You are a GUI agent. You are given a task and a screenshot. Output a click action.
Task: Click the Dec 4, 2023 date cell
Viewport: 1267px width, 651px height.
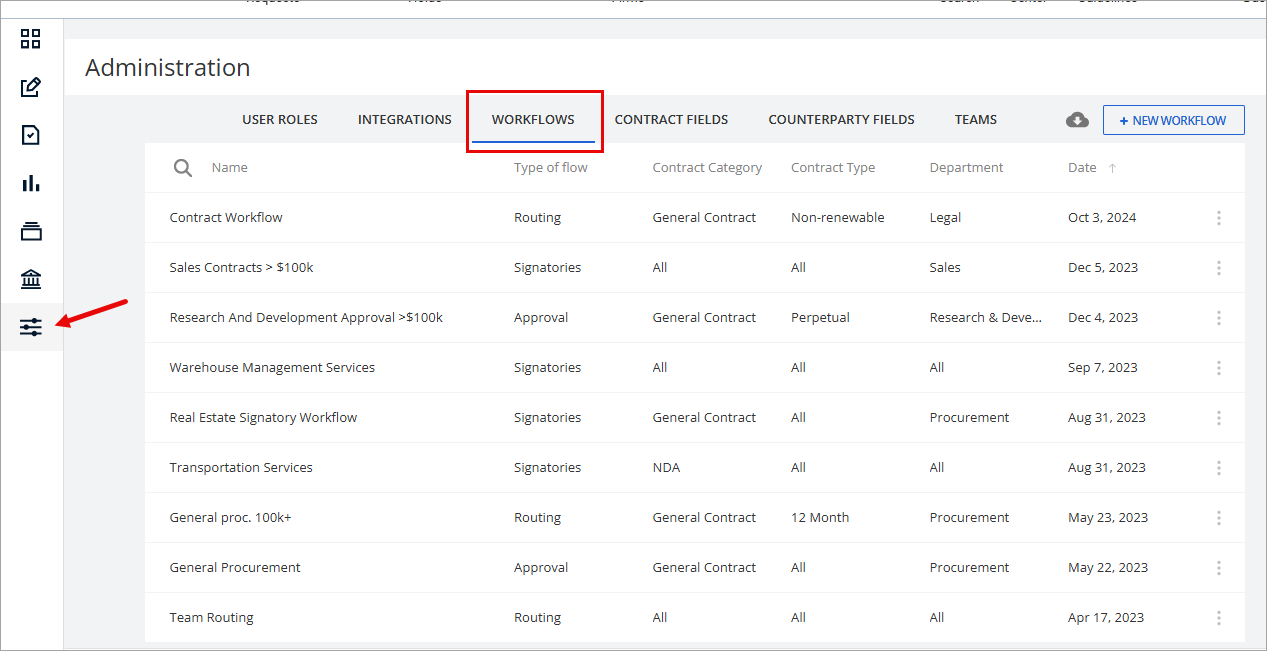tap(1103, 318)
